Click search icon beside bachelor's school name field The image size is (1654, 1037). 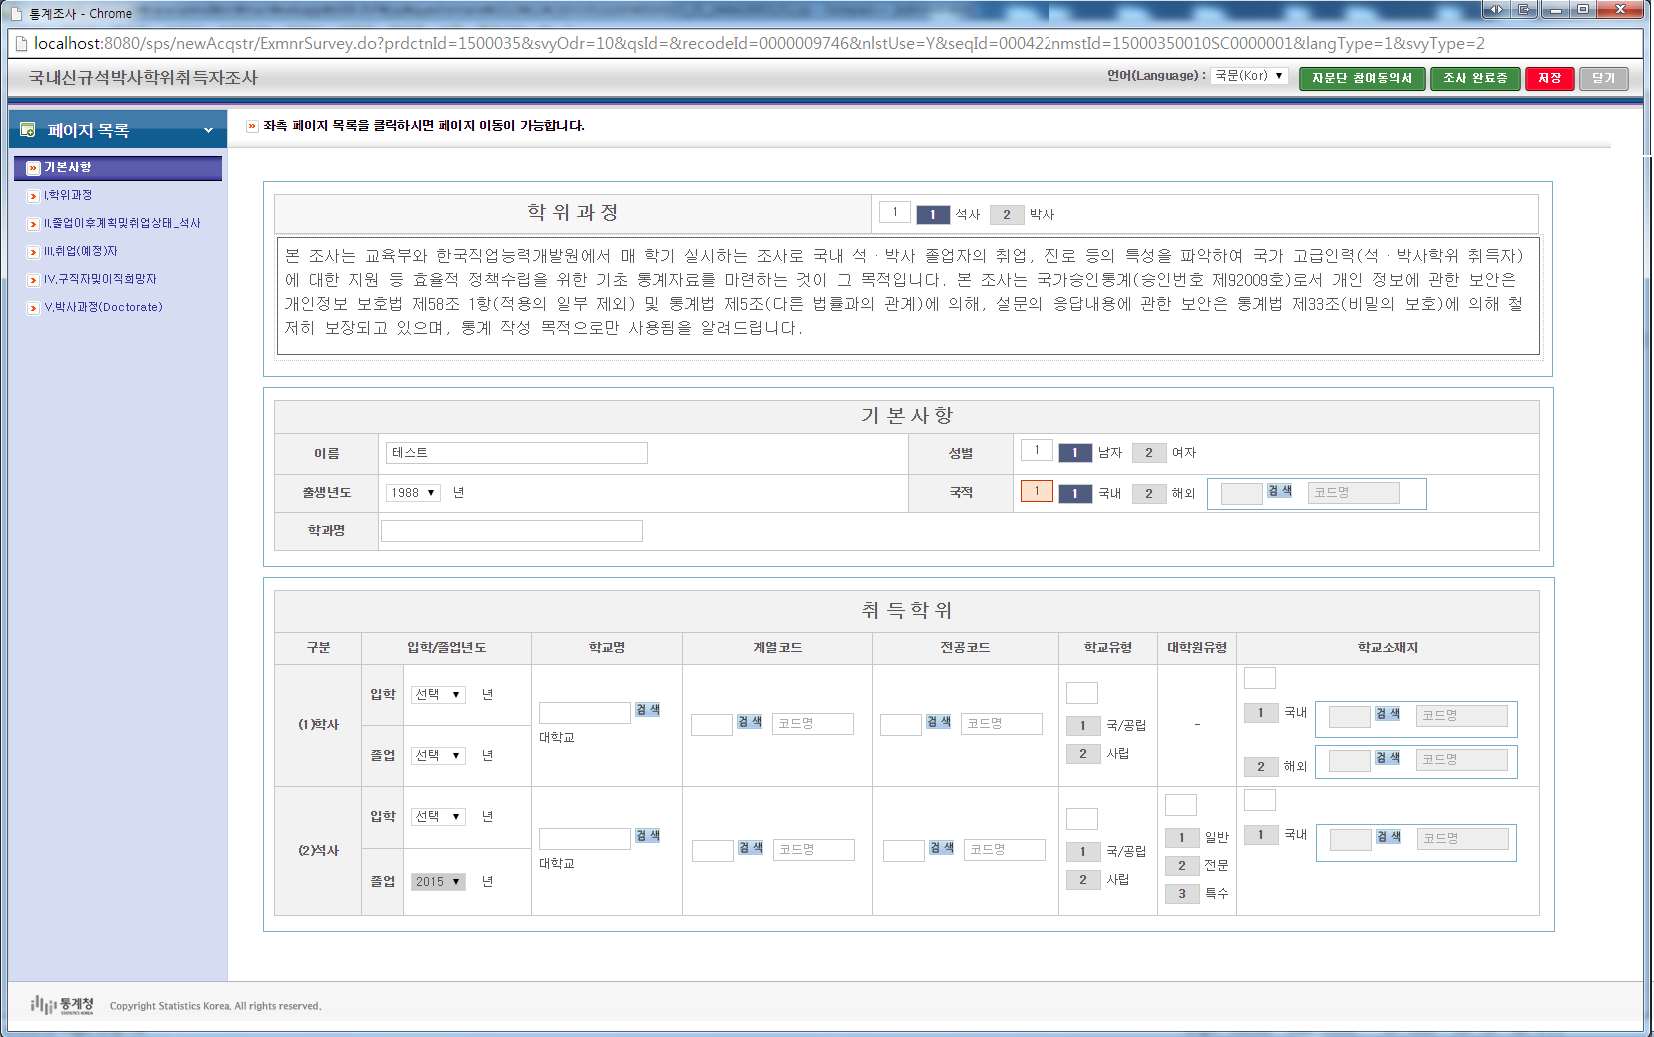coord(647,710)
